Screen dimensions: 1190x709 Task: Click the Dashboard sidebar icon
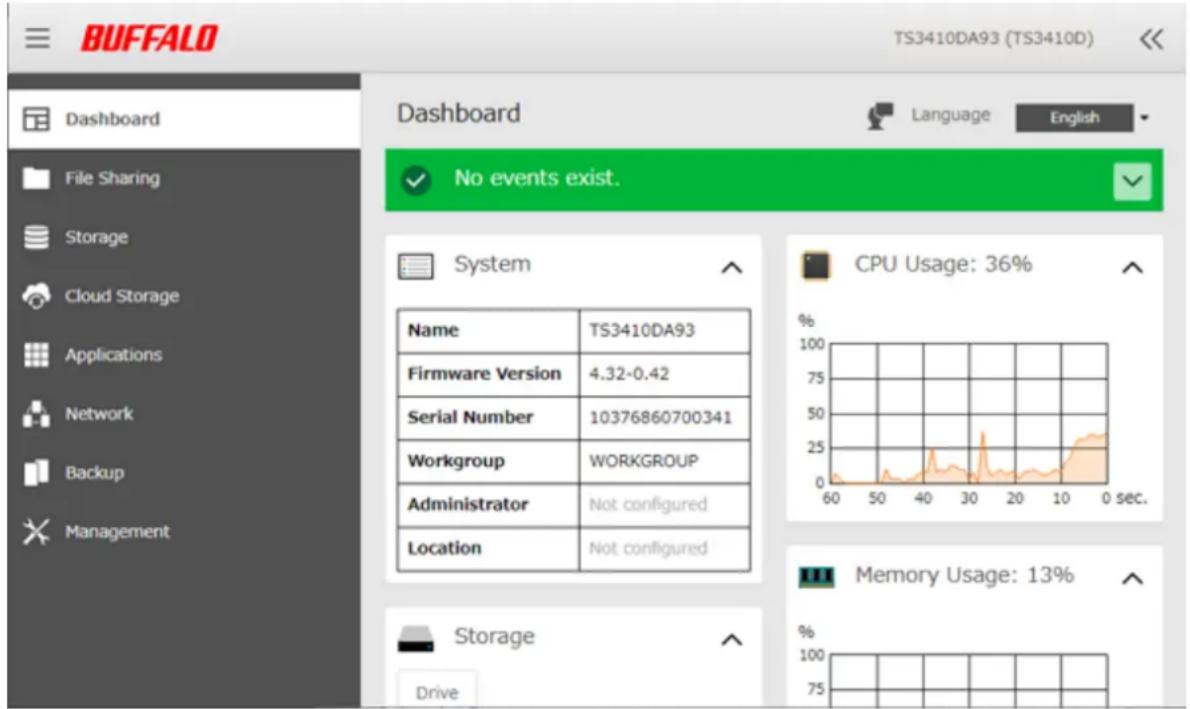pos(36,119)
